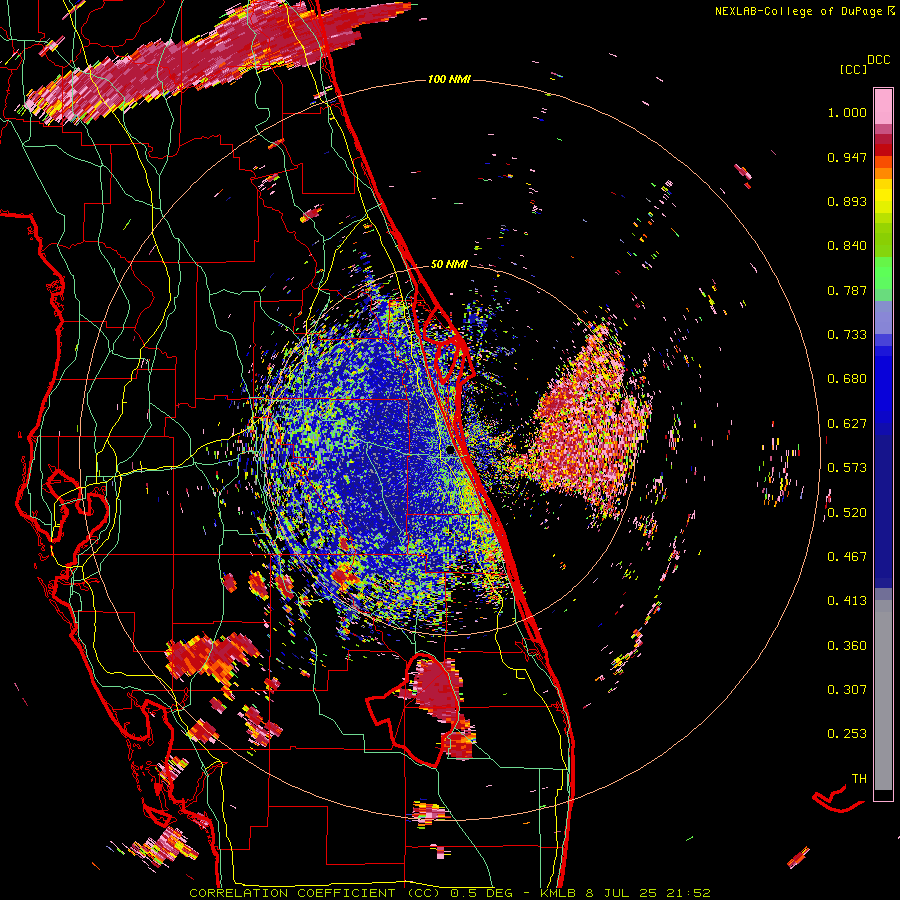Screen dimensions: 900x900
Task: Select the 1.000 value on the scale
Action: (x=847, y=112)
